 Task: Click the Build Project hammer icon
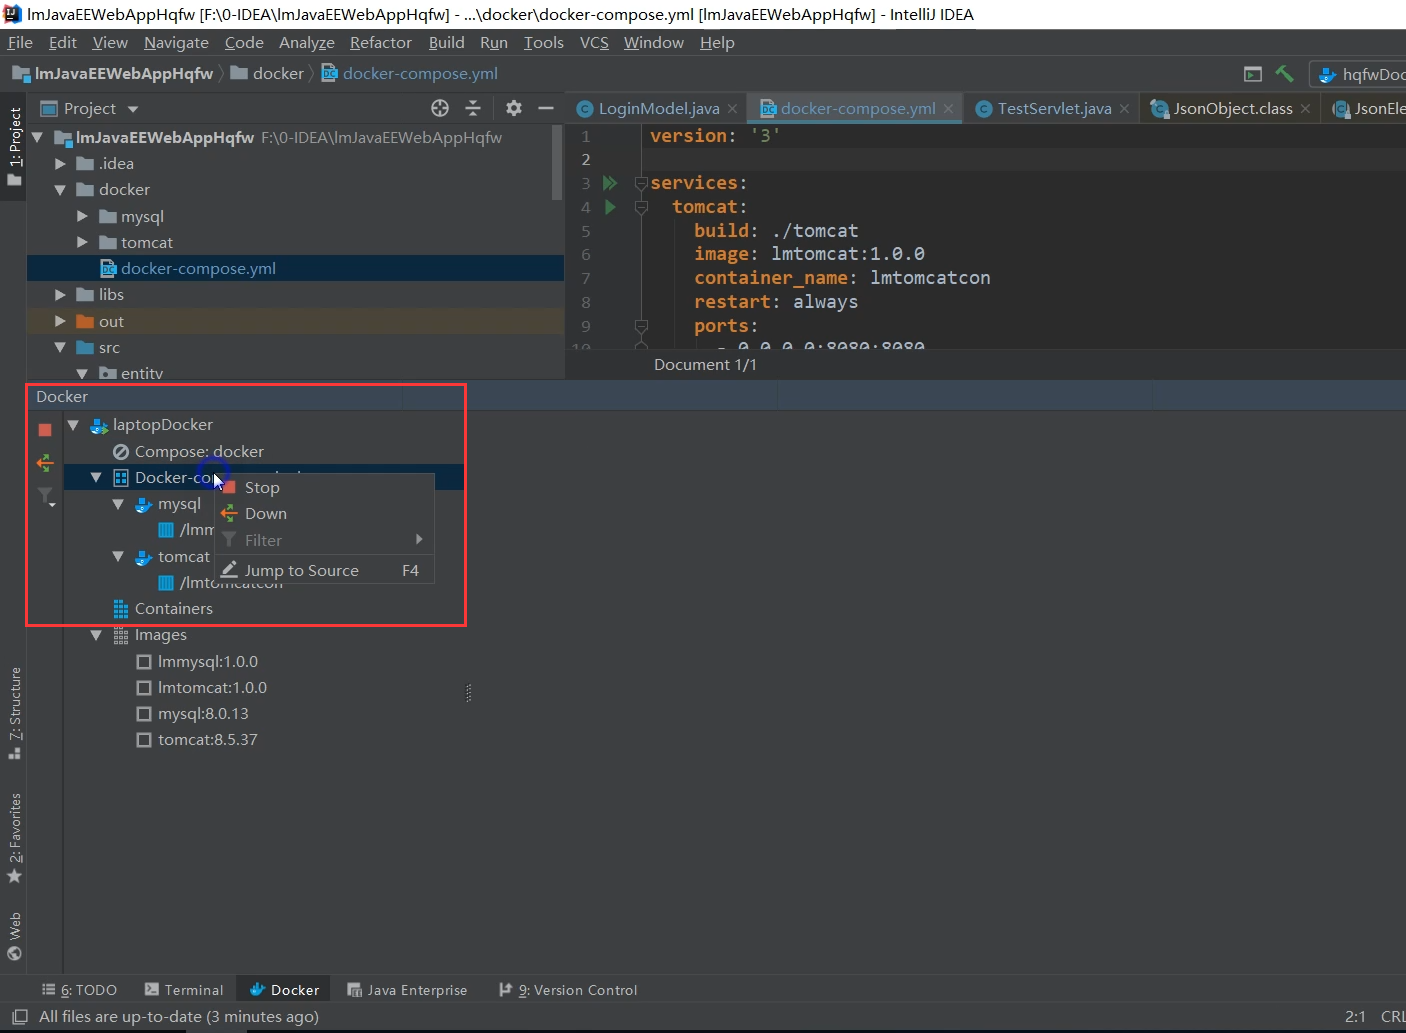(x=1286, y=73)
